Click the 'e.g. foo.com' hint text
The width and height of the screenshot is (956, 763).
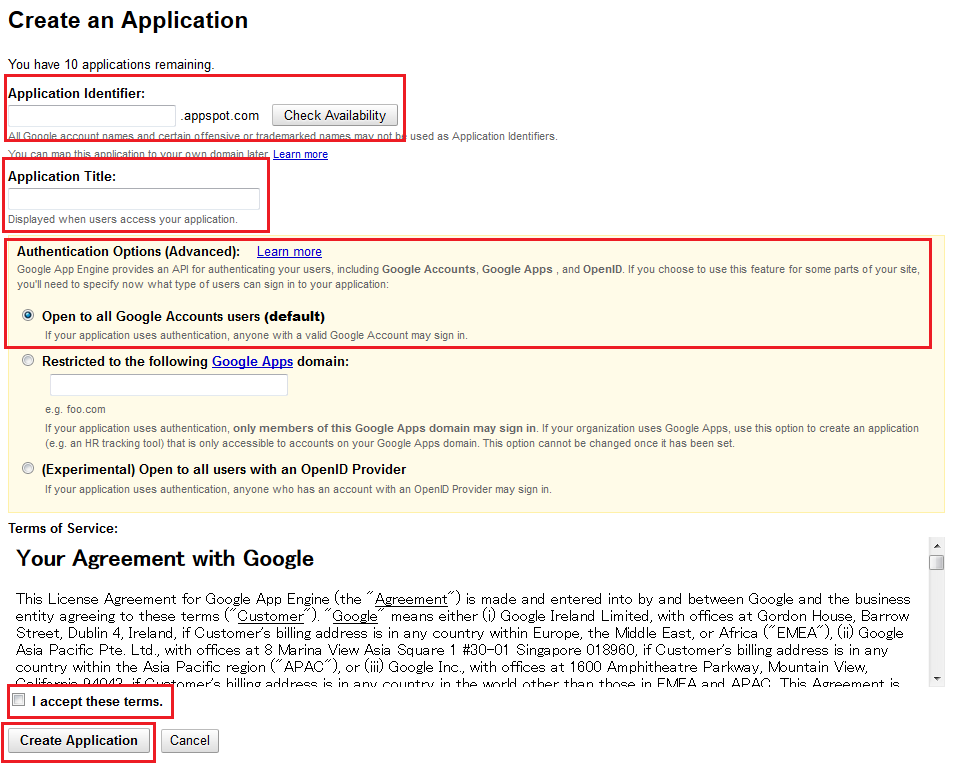[x=75, y=409]
